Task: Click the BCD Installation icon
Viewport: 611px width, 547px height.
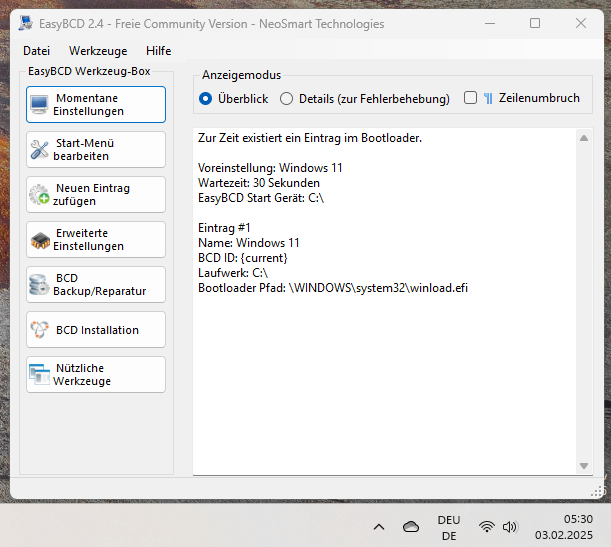Action: point(39,330)
